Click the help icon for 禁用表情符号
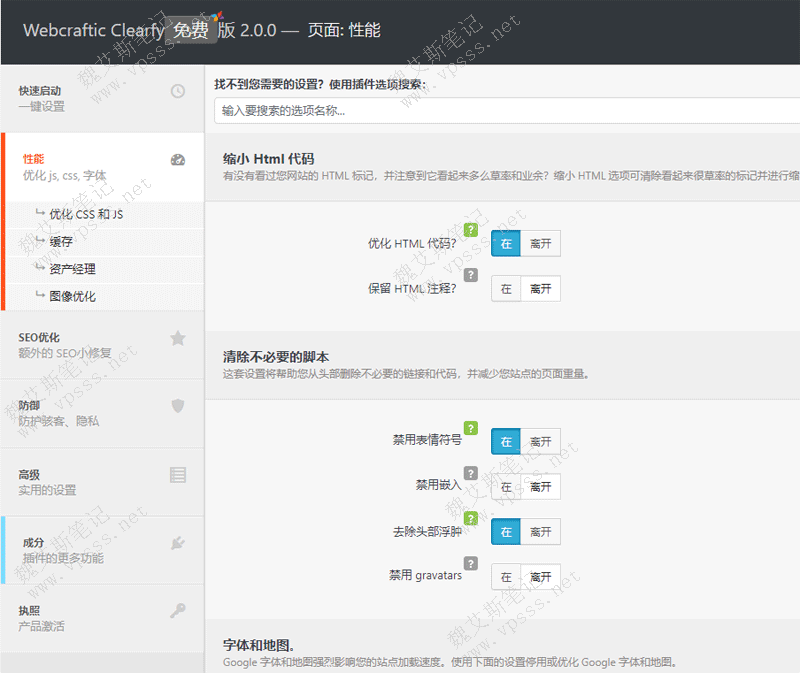Viewport: 800px width, 673px height. [x=471, y=430]
